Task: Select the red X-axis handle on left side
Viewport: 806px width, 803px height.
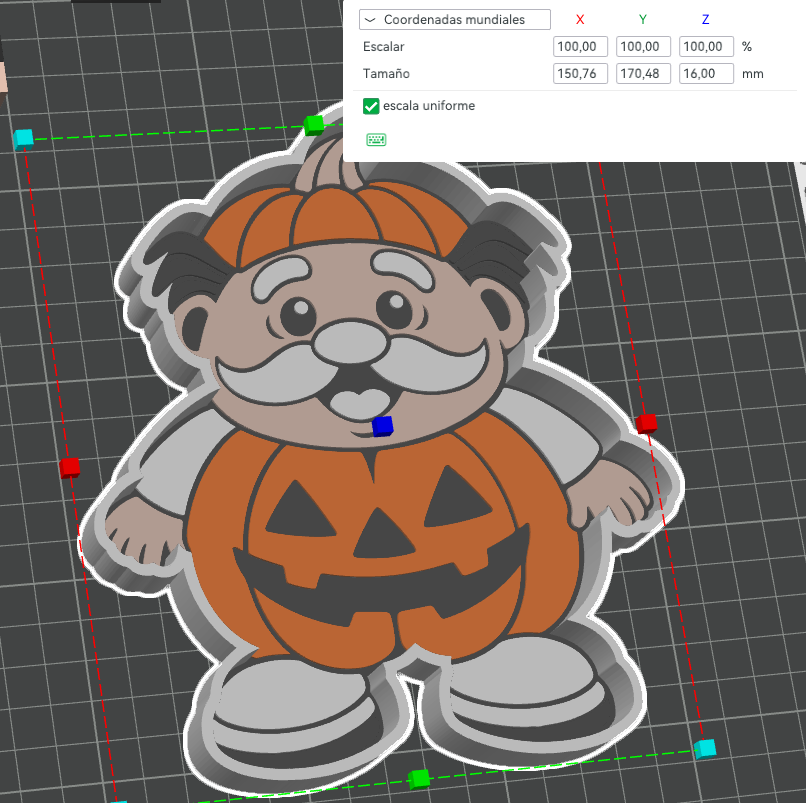Action: coord(69,468)
